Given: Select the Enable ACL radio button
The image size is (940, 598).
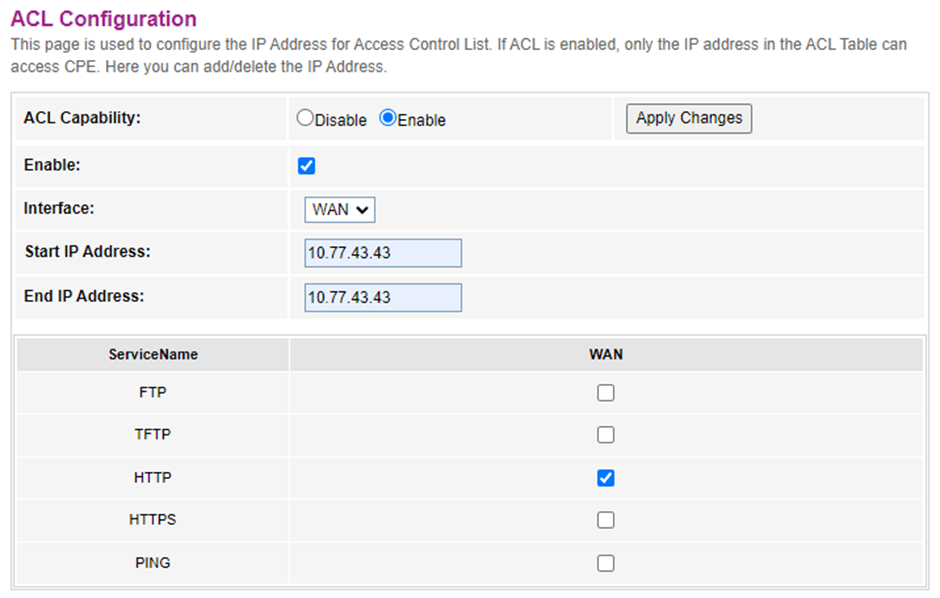Looking at the screenshot, I should point(388,118).
